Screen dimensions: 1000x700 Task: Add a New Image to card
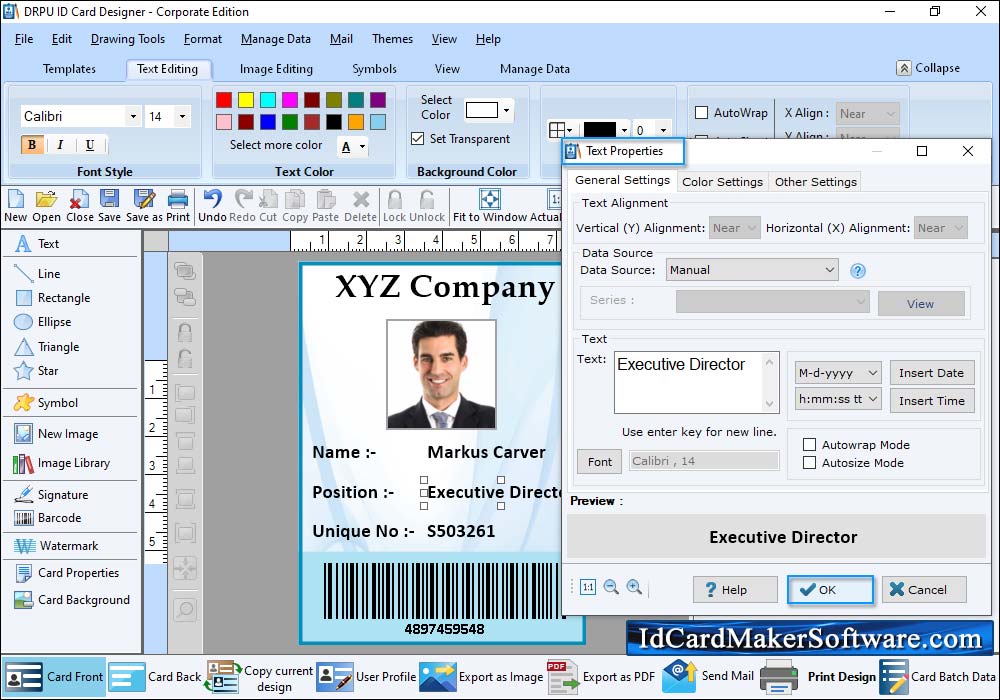[x=56, y=434]
